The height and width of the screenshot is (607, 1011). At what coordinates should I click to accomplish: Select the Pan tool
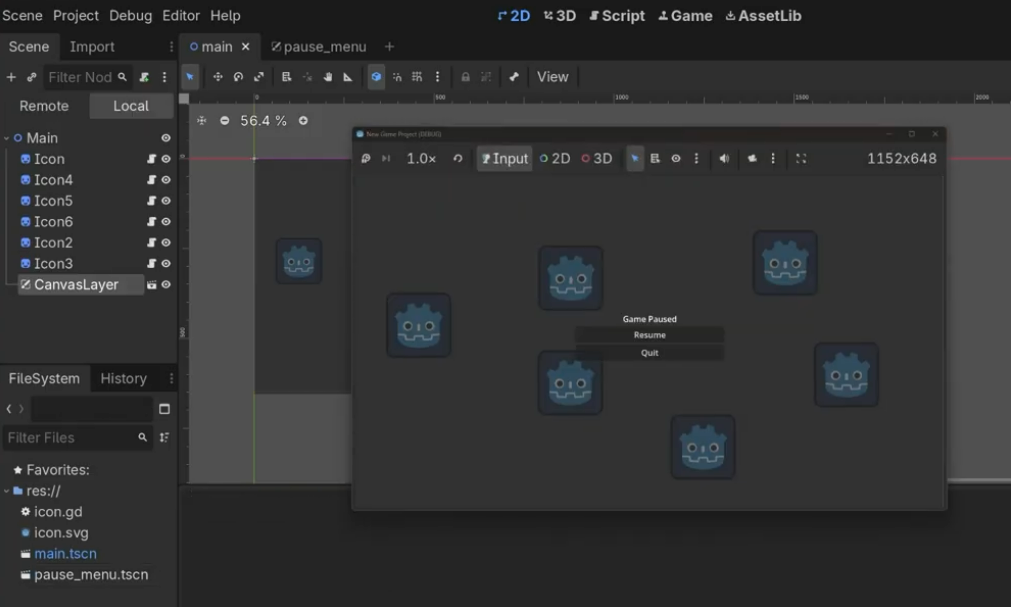(327, 76)
